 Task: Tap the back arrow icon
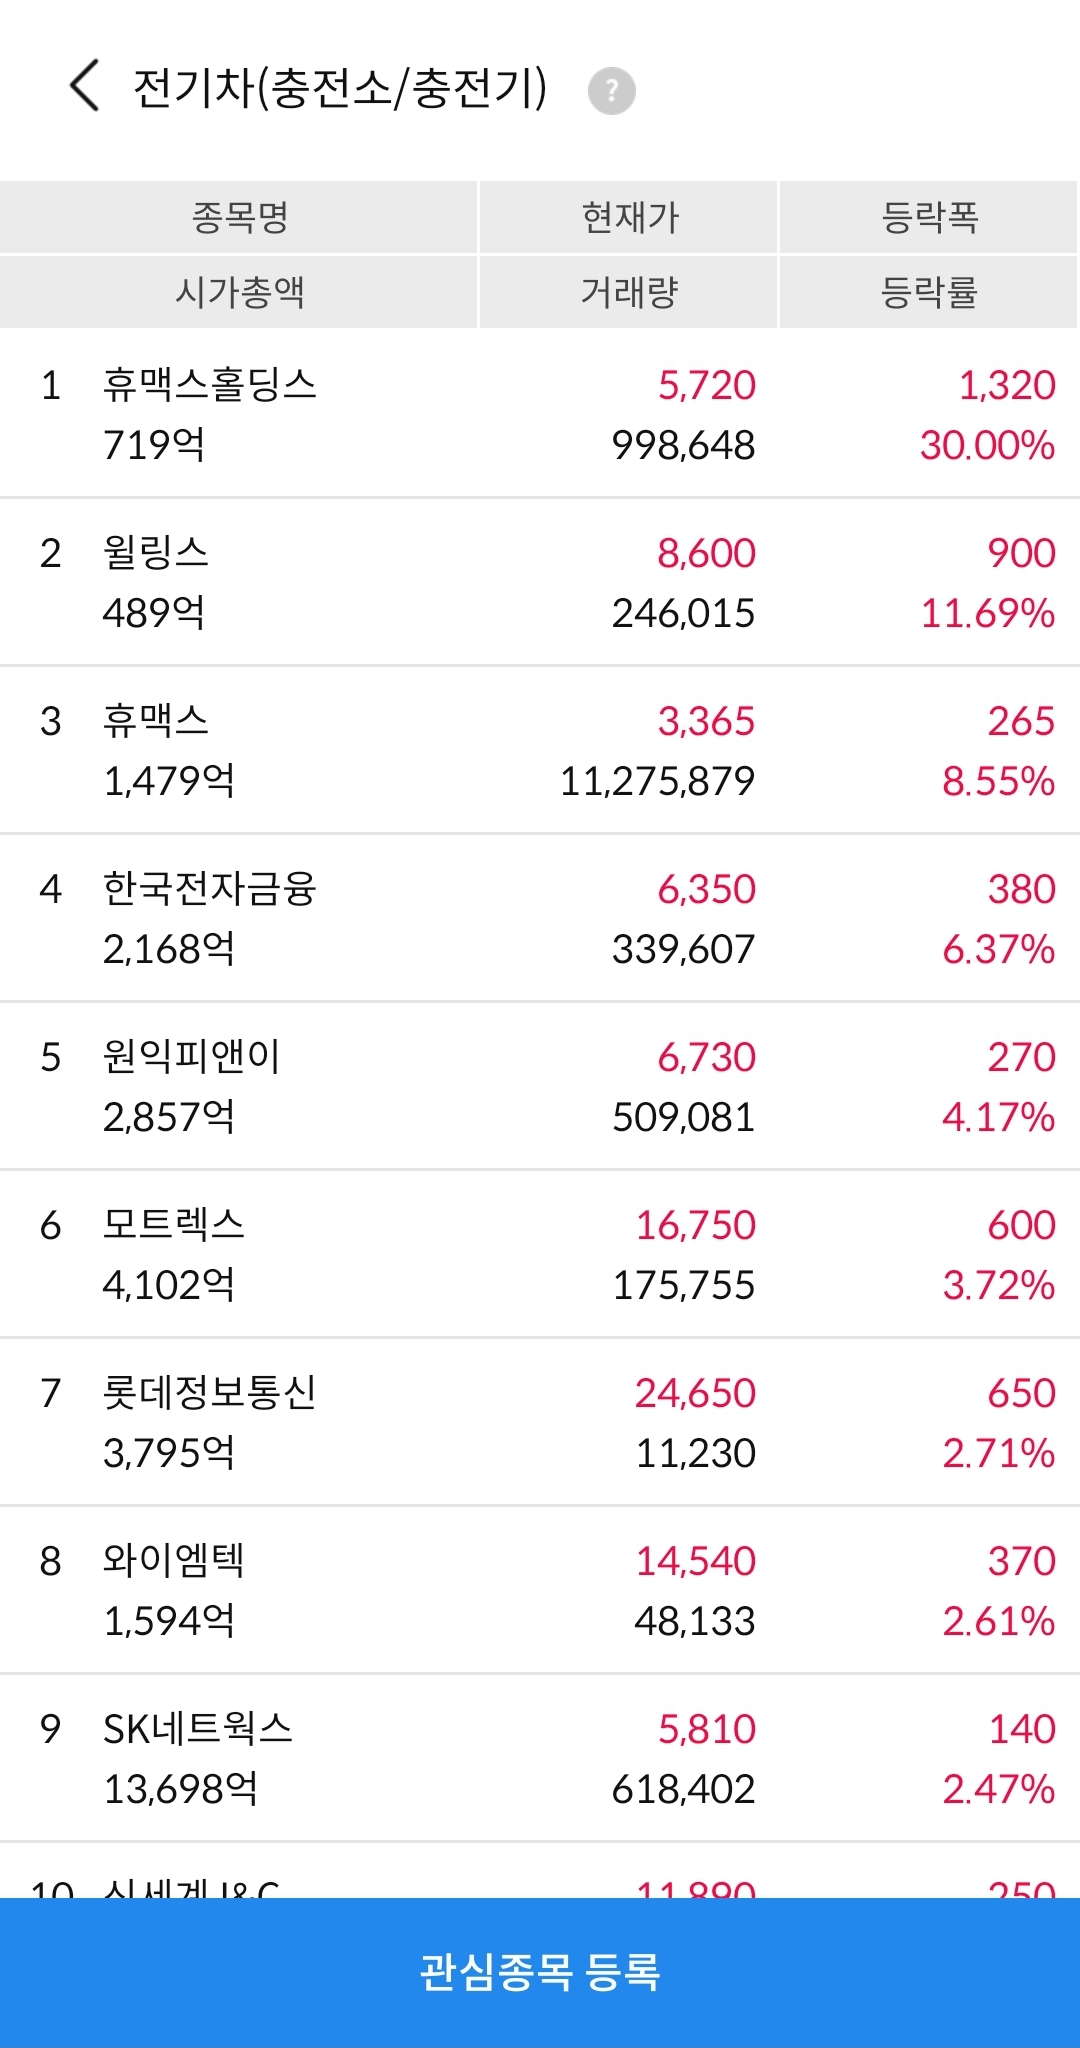point(85,85)
